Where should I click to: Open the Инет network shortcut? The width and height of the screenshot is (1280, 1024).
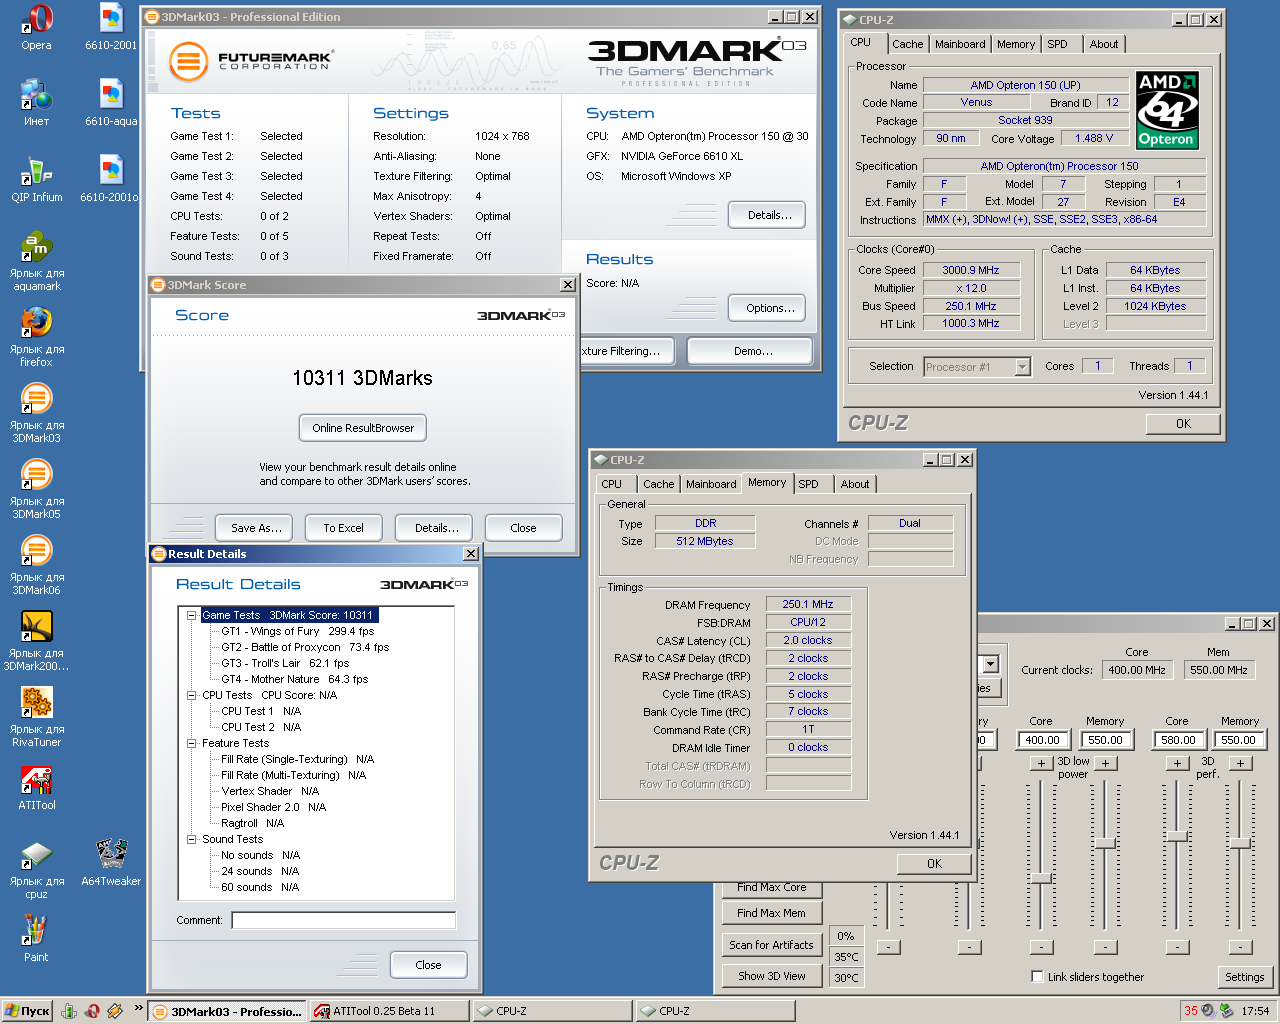36,103
